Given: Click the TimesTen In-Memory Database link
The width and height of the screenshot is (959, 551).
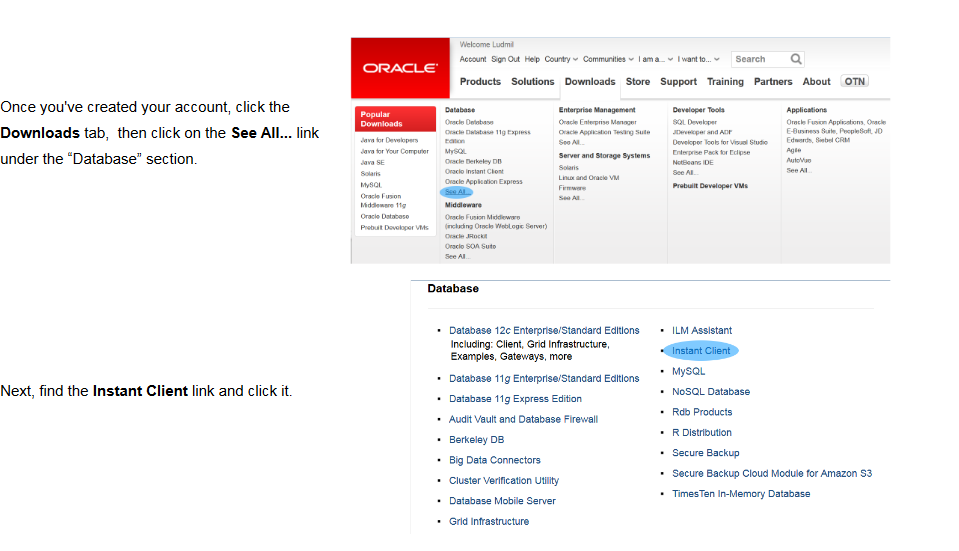Looking at the screenshot, I should pos(741,494).
